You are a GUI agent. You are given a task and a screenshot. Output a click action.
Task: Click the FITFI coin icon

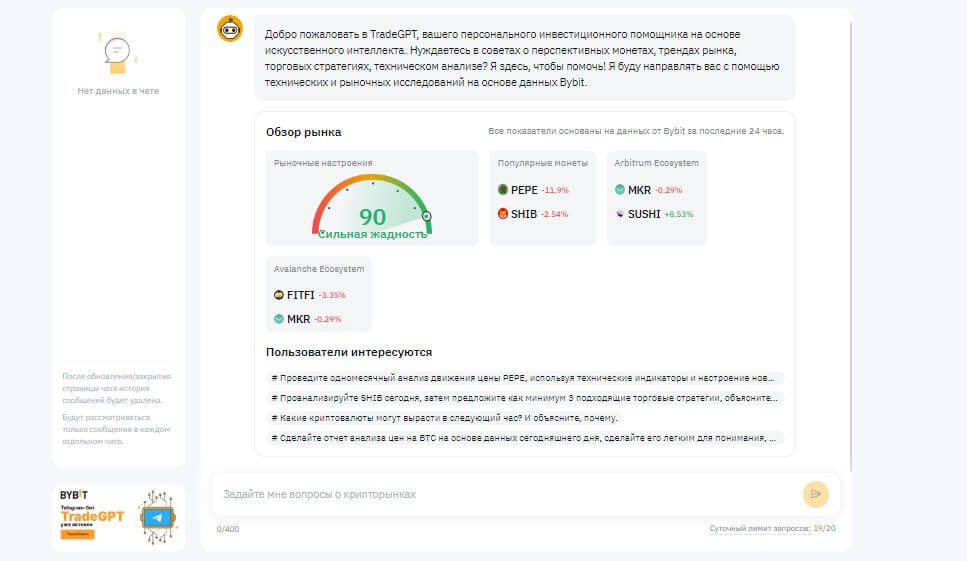pyautogui.click(x=279, y=295)
